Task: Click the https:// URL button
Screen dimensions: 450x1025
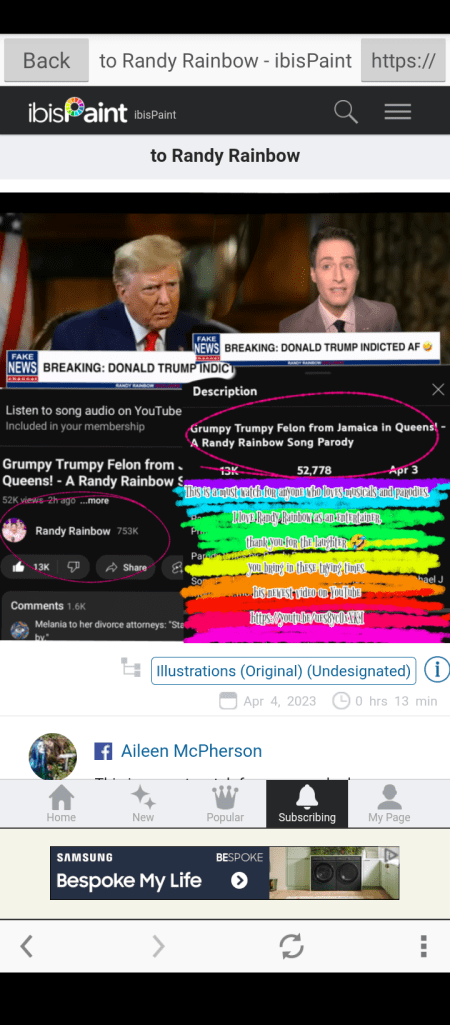Action: point(404,60)
